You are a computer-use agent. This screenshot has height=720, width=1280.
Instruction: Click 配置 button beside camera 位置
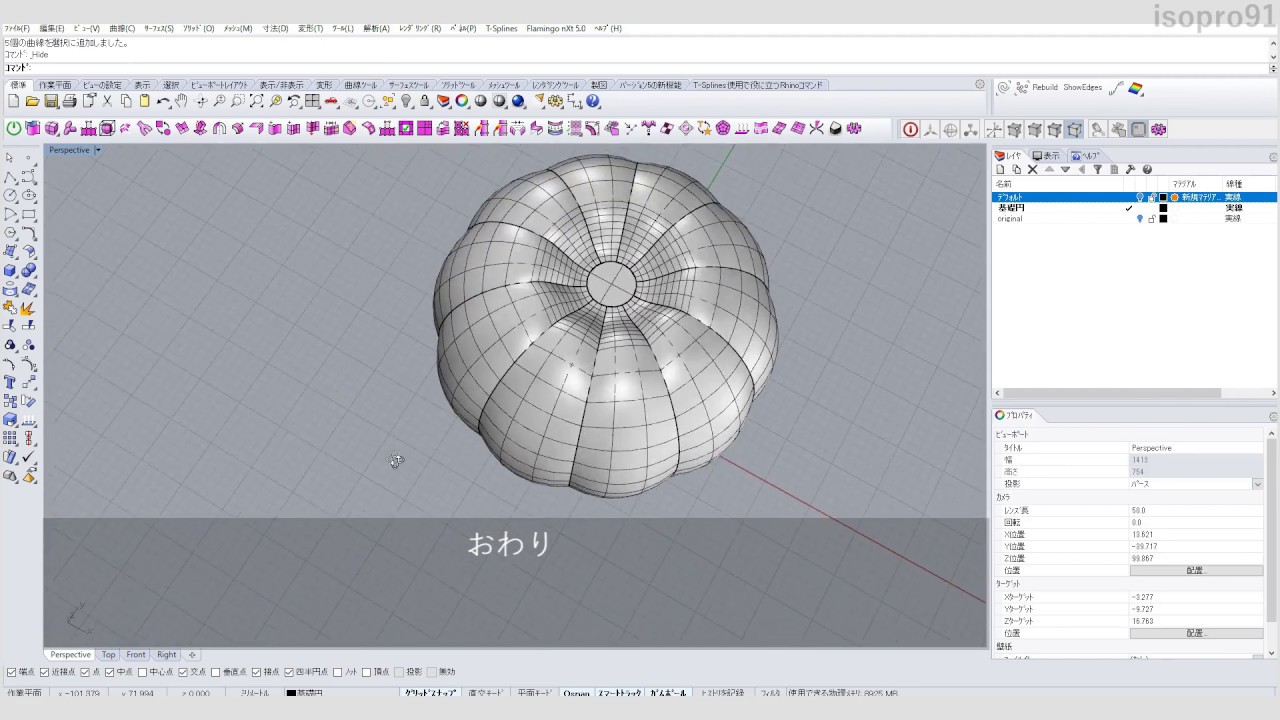[1196, 570]
